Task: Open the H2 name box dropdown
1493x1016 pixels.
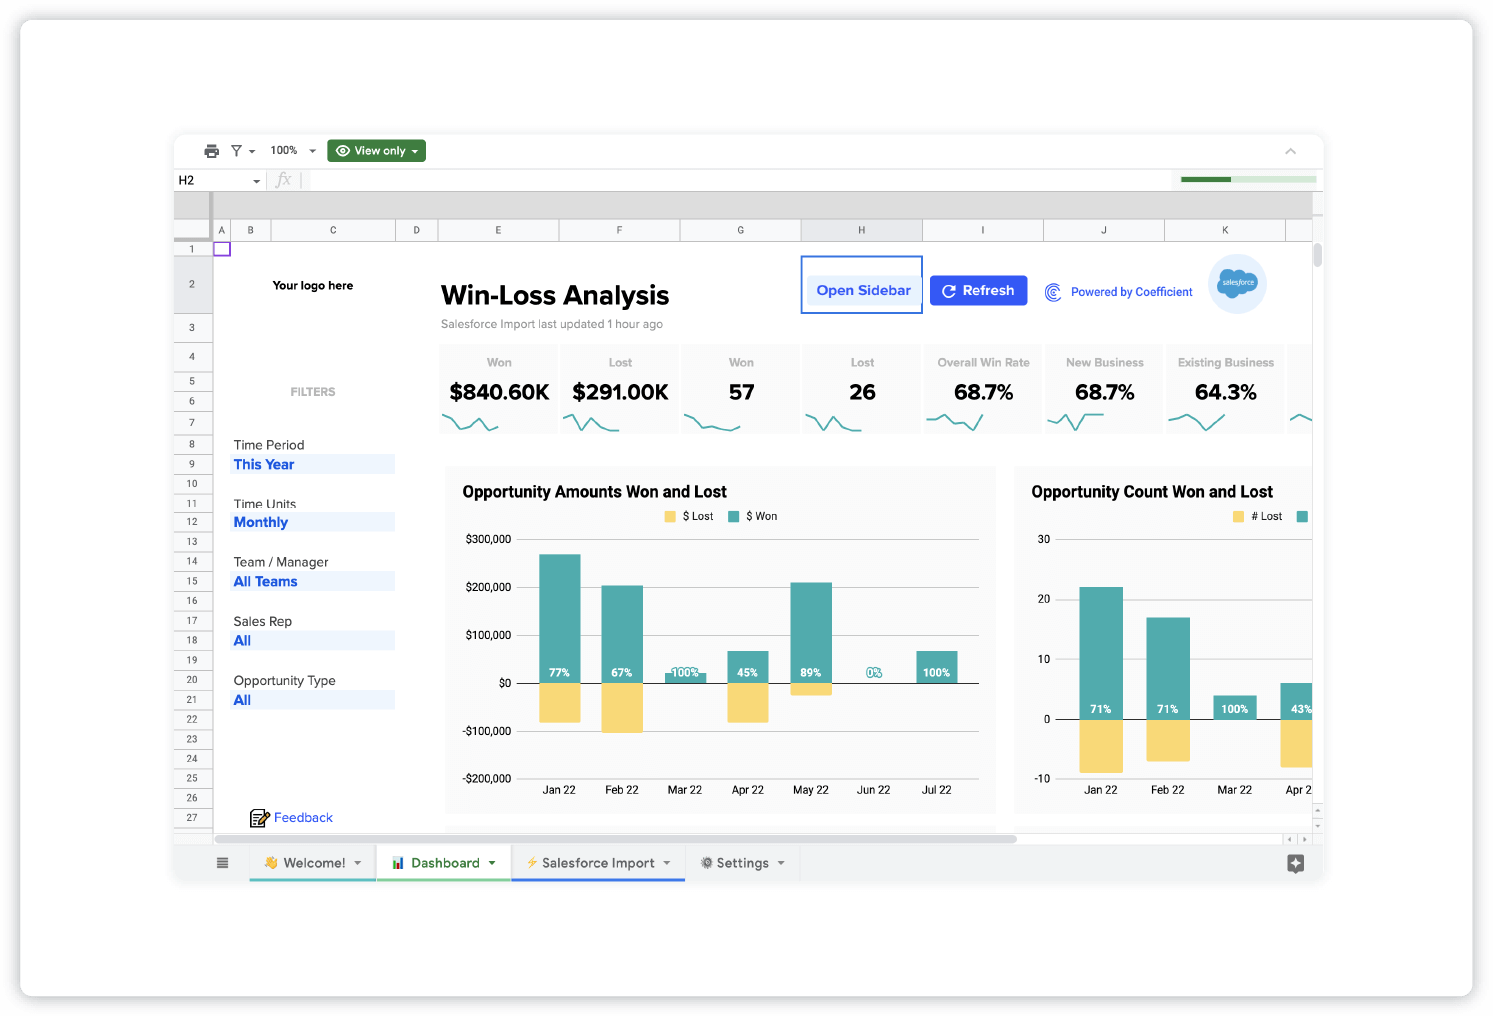Action: 256,181
